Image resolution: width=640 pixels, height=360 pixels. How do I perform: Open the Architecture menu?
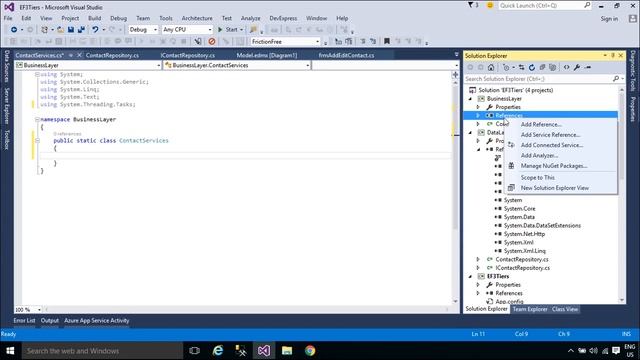[197, 18]
